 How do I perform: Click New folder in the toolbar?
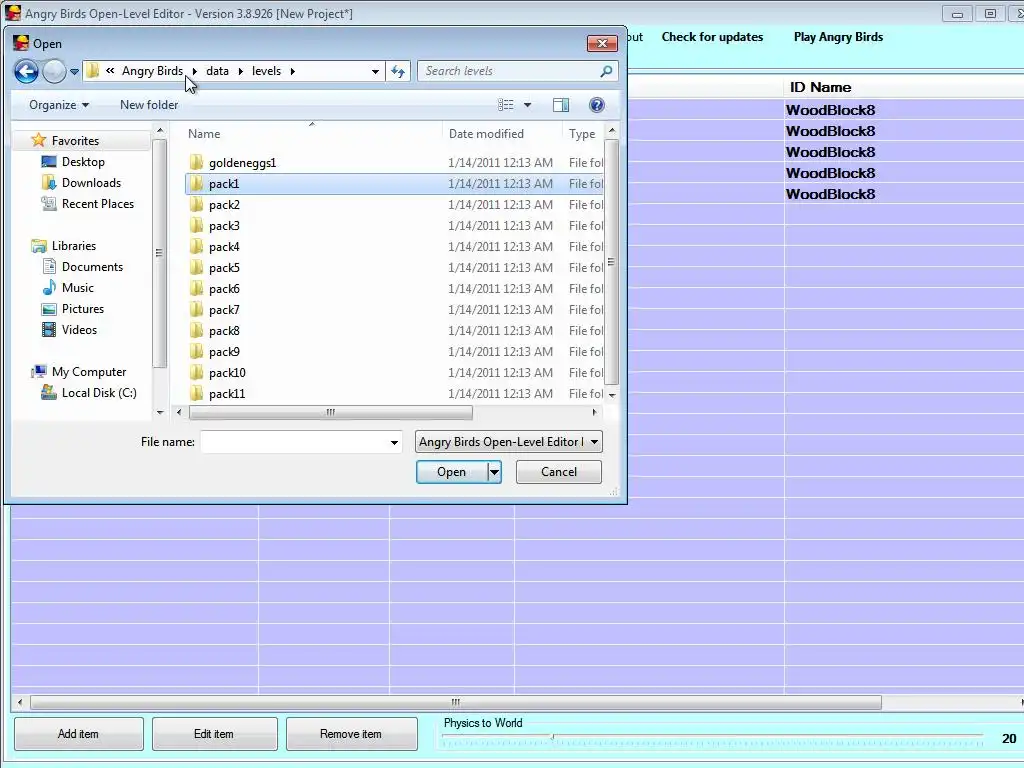click(x=149, y=105)
